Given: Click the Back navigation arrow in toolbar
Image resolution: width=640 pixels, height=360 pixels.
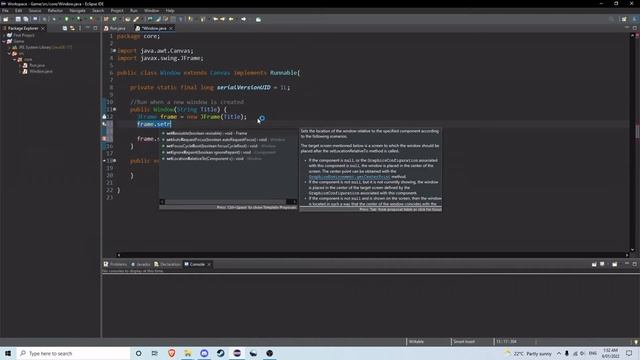Looking at the screenshot, I should pyautogui.click(x=231, y=19).
